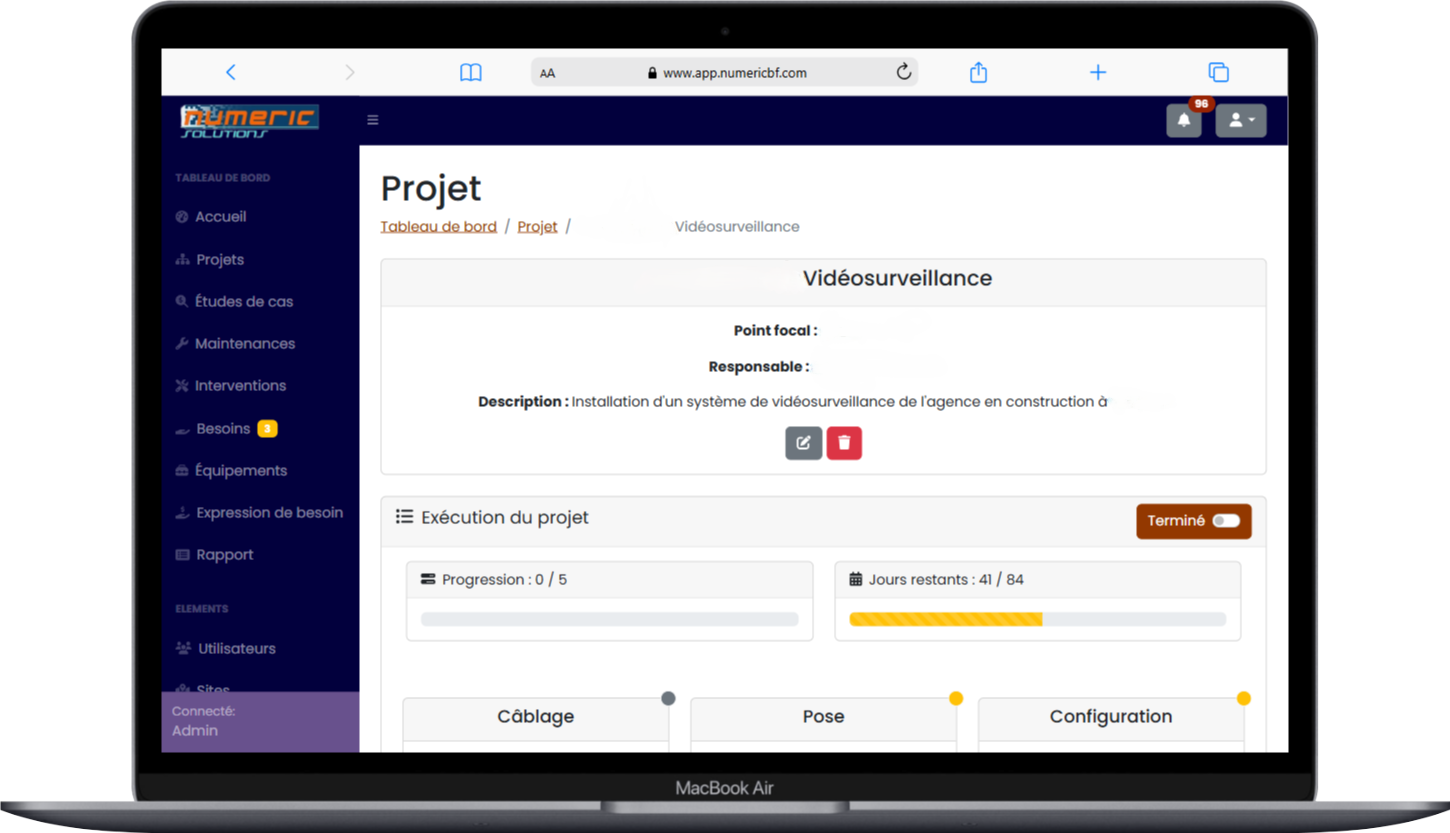Viewport: 1450px width, 833px height.
Task: Open the user account dropdown
Action: (1240, 121)
